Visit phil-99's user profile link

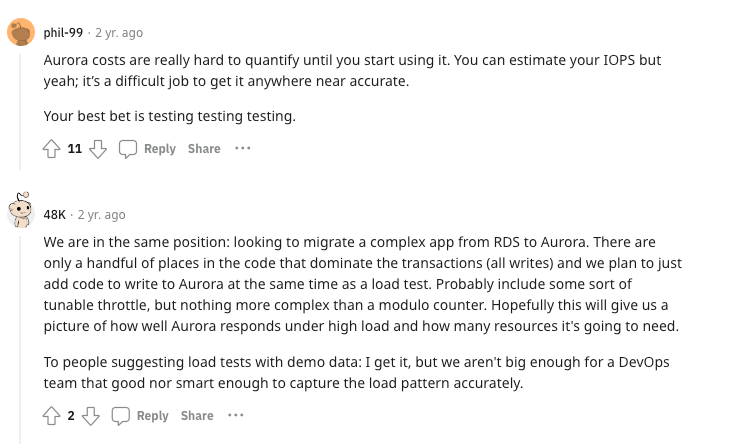click(x=63, y=33)
